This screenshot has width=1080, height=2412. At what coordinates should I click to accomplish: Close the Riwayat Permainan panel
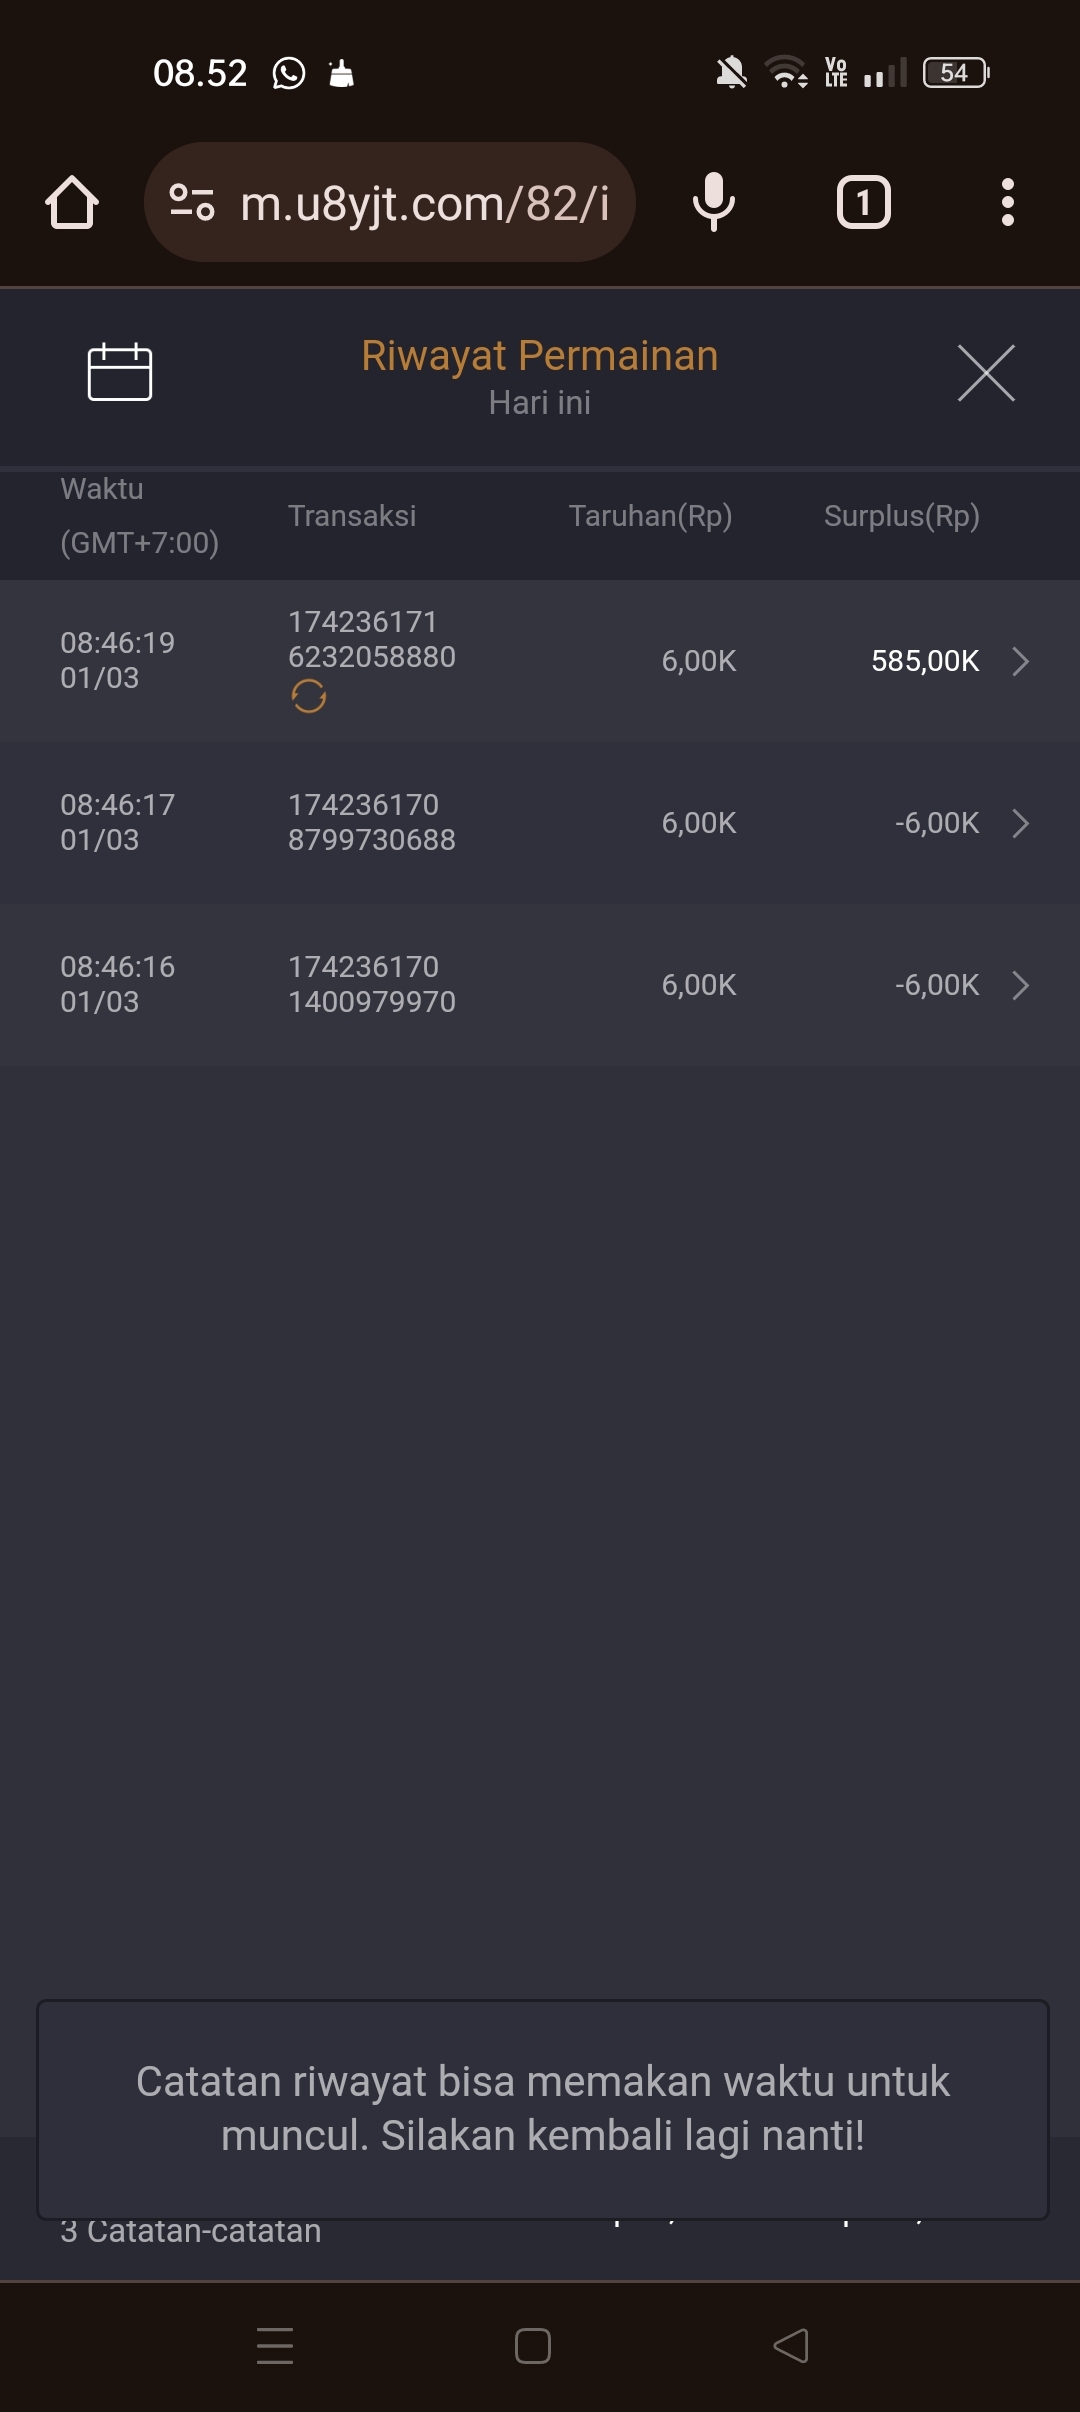(x=986, y=373)
